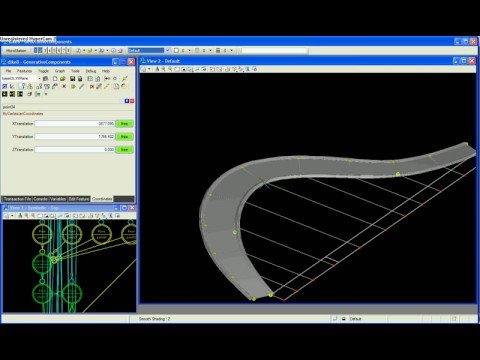Open the Help menu

click(x=106, y=71)
